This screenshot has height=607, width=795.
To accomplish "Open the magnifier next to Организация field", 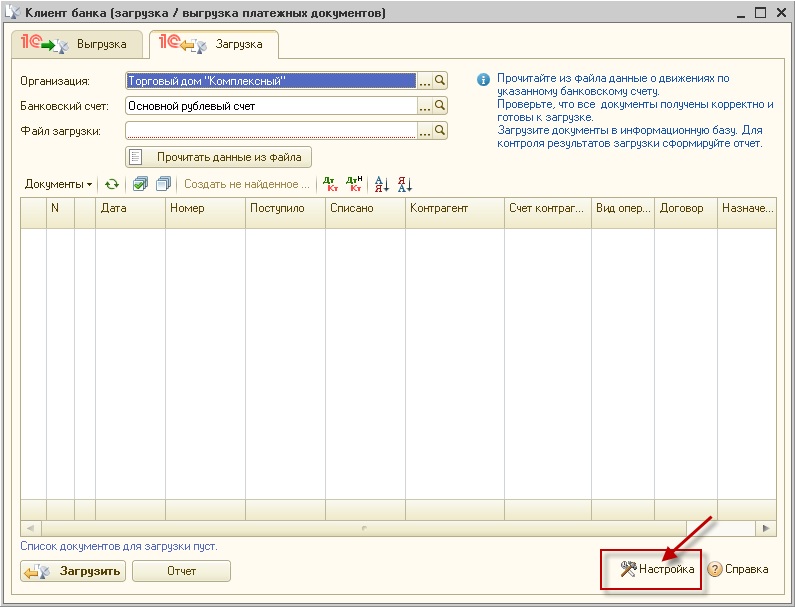I will 440,81.
